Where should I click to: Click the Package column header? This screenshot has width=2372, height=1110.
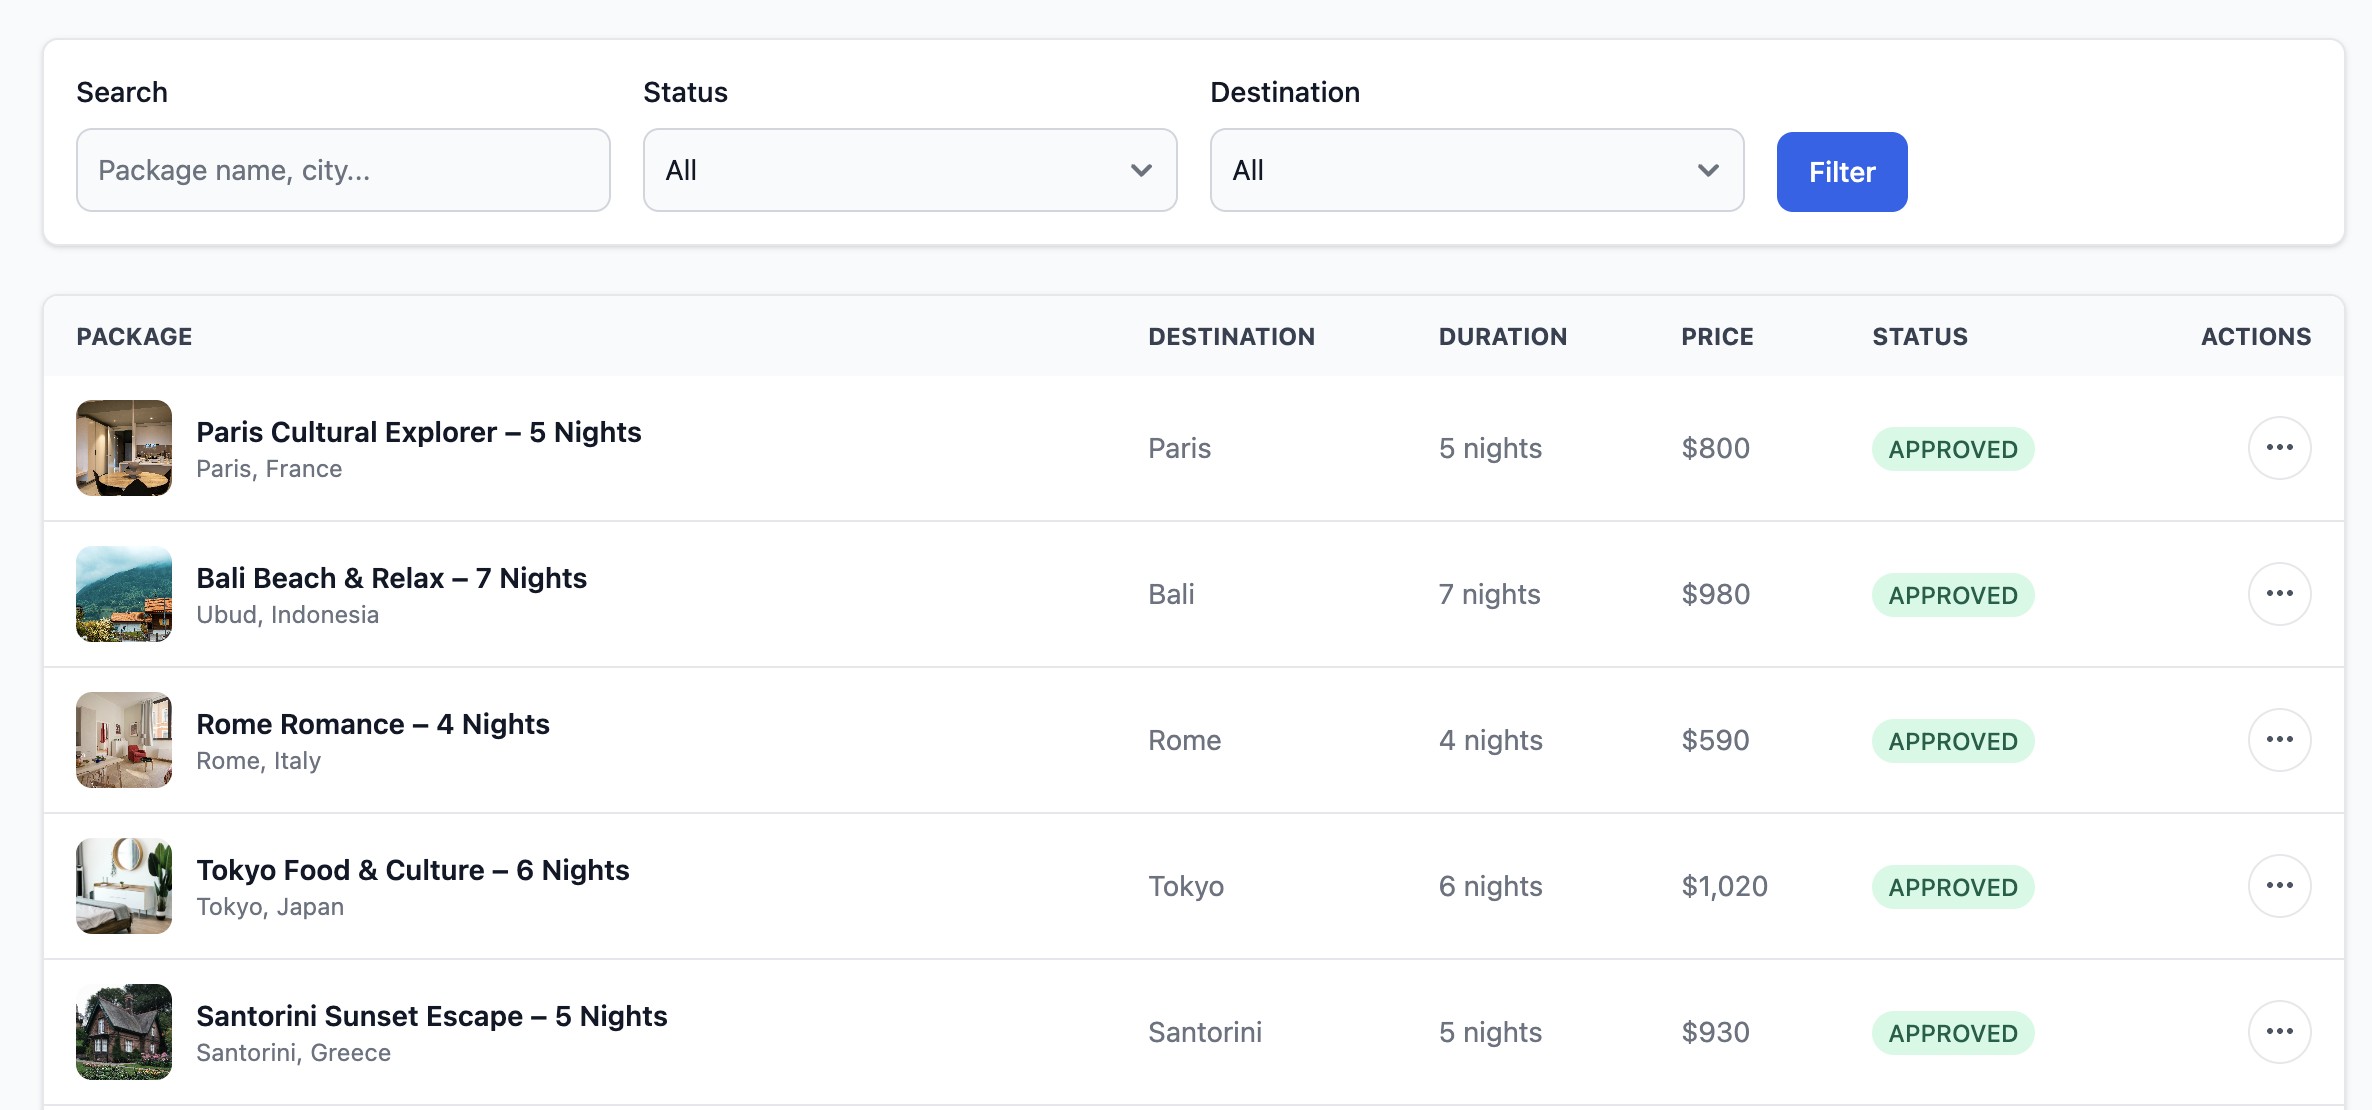(x=134, y=337)
